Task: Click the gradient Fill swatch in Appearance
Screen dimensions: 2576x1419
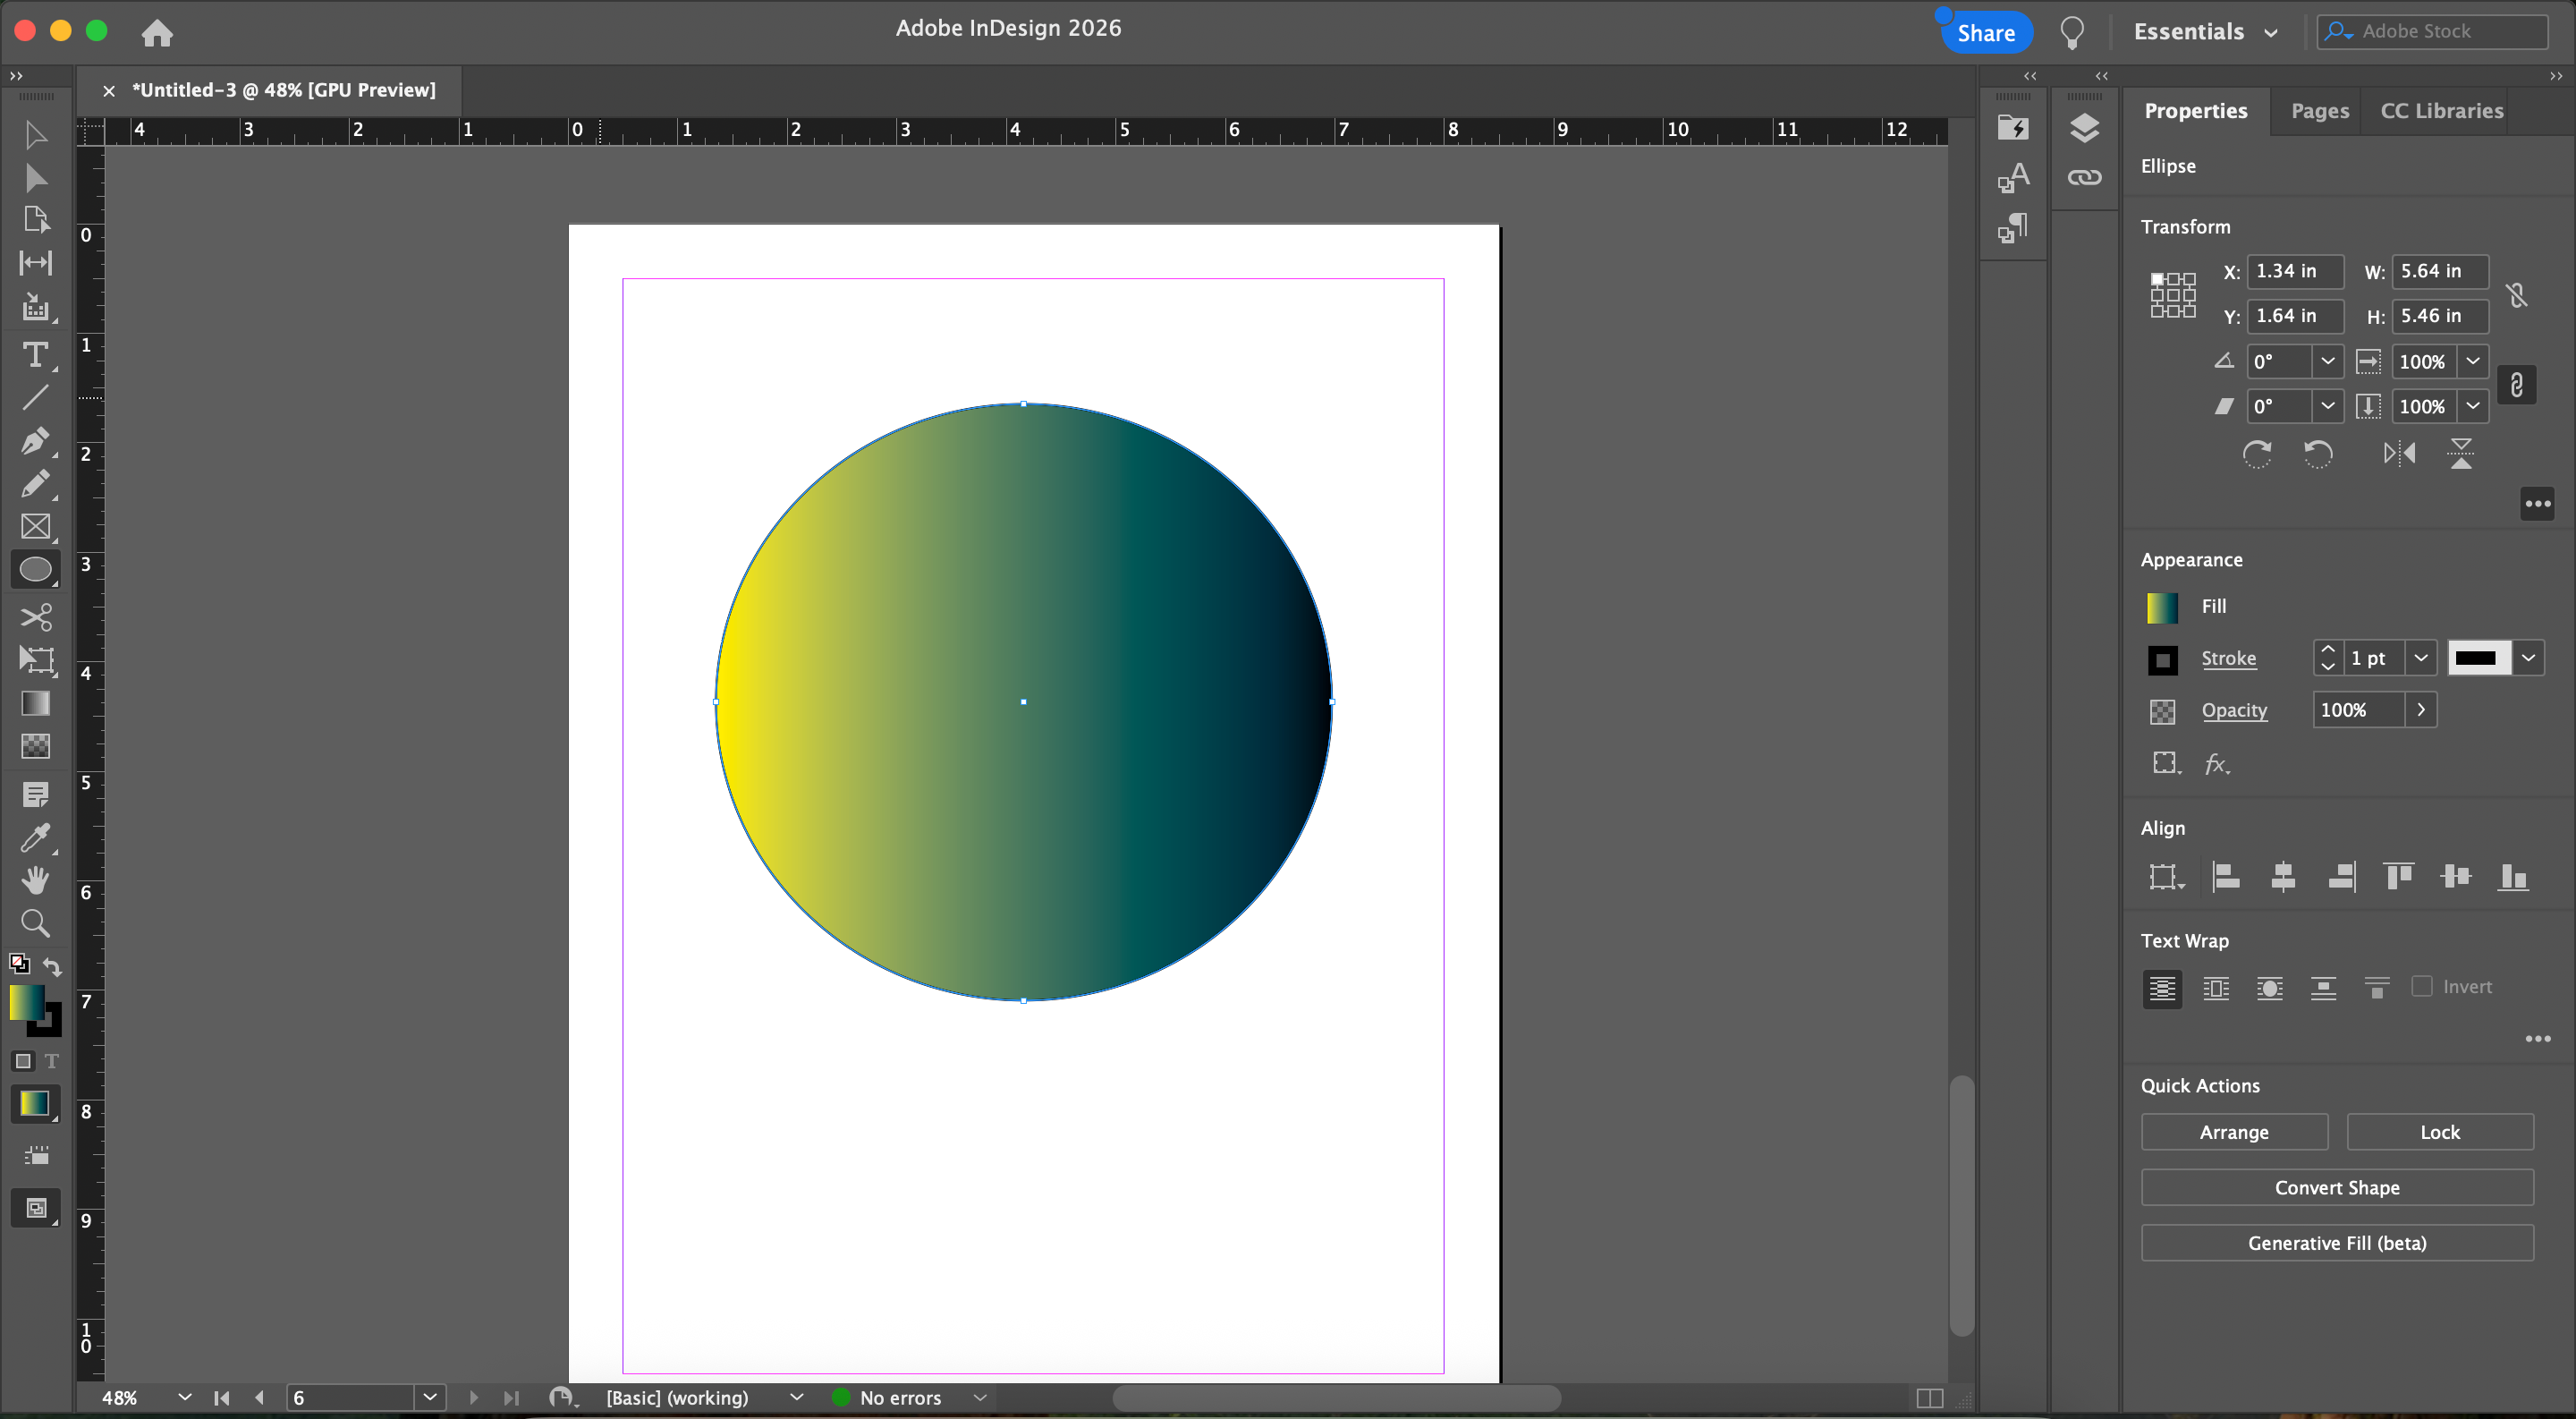Action: pos(2162,607)
